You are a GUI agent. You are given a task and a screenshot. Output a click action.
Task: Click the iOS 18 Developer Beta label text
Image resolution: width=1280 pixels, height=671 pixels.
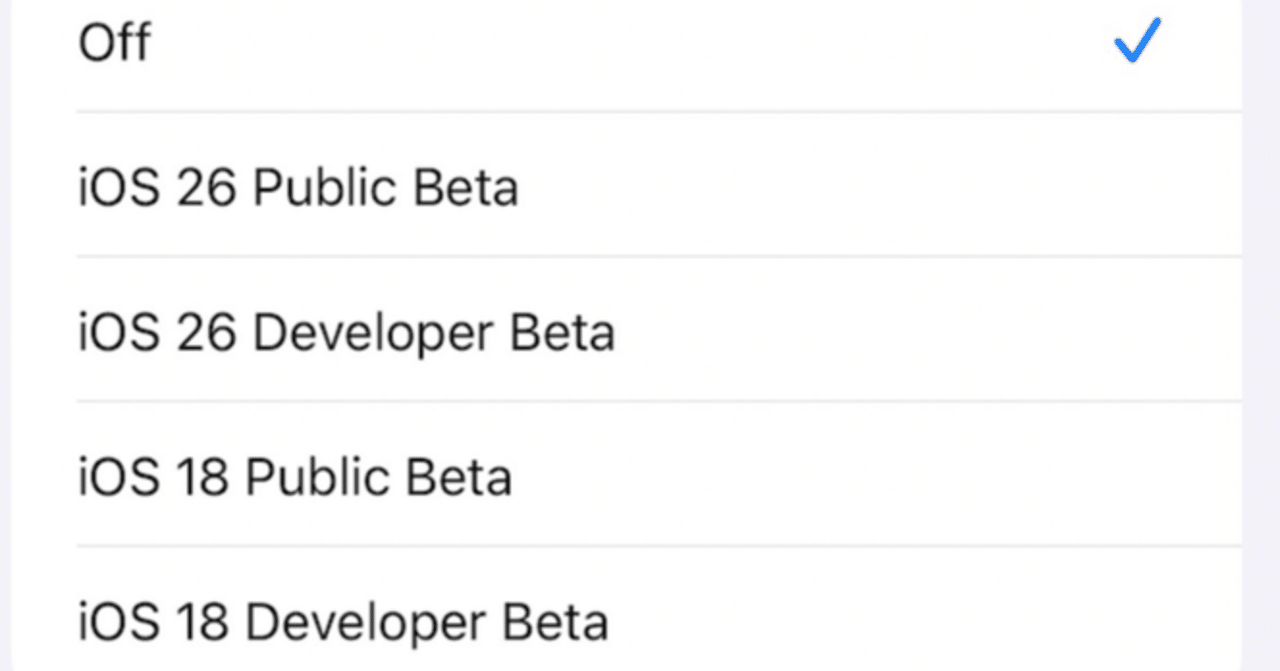coord(342,620)
